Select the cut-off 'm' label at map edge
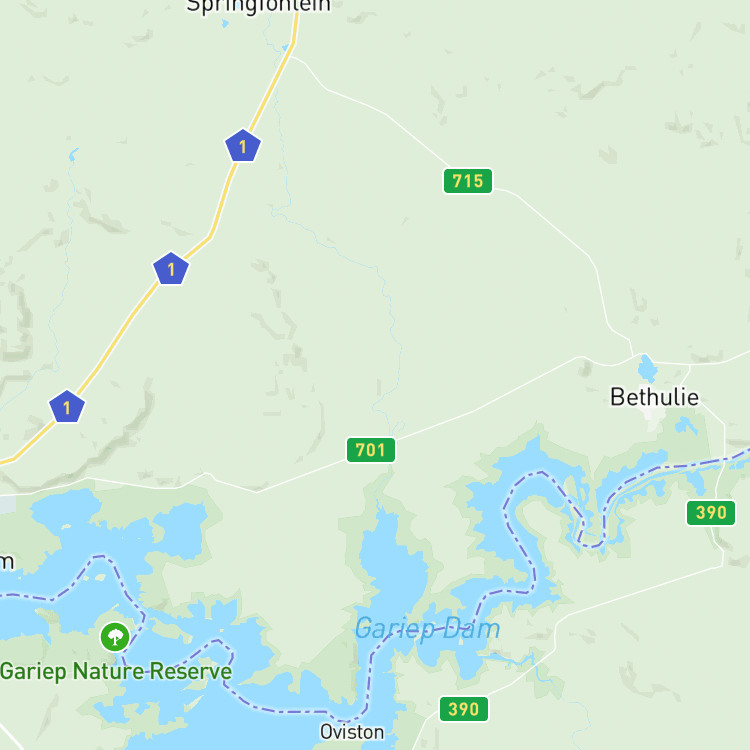This screenshot has height=750, width=750. coord(7,562)
